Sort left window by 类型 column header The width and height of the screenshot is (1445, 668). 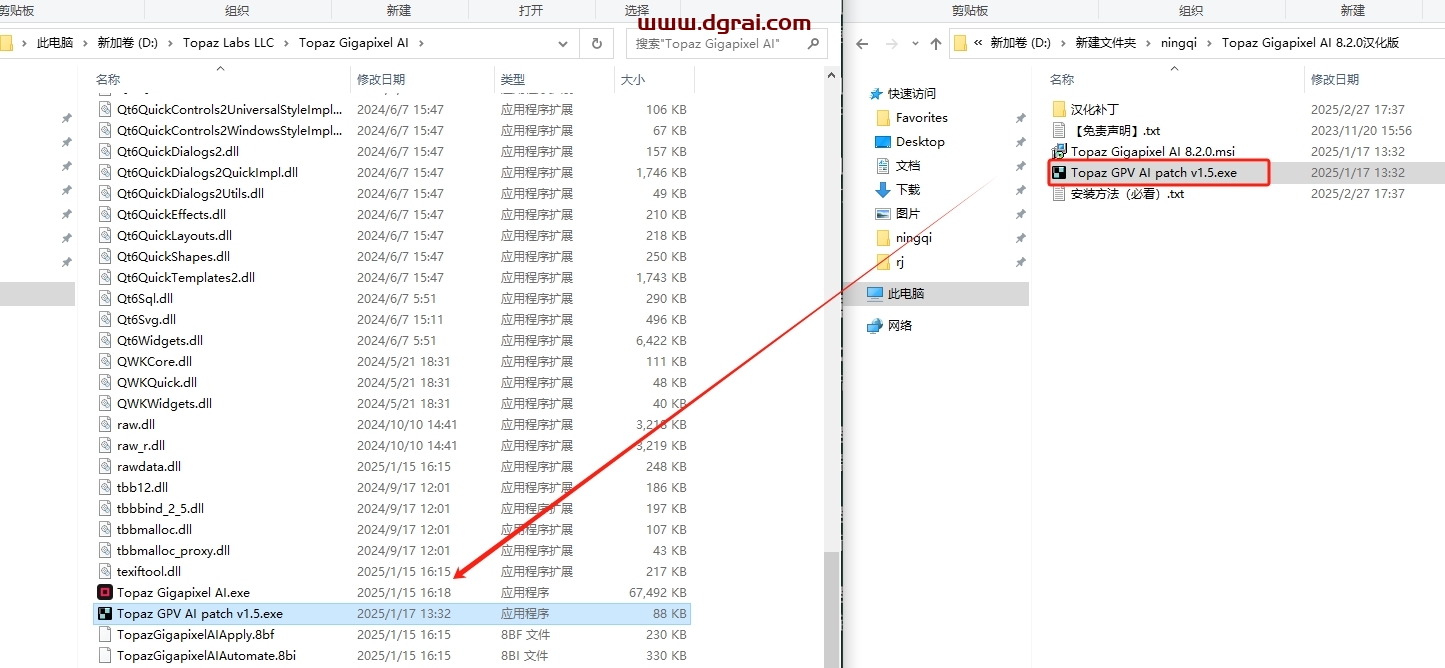point(513,79)
